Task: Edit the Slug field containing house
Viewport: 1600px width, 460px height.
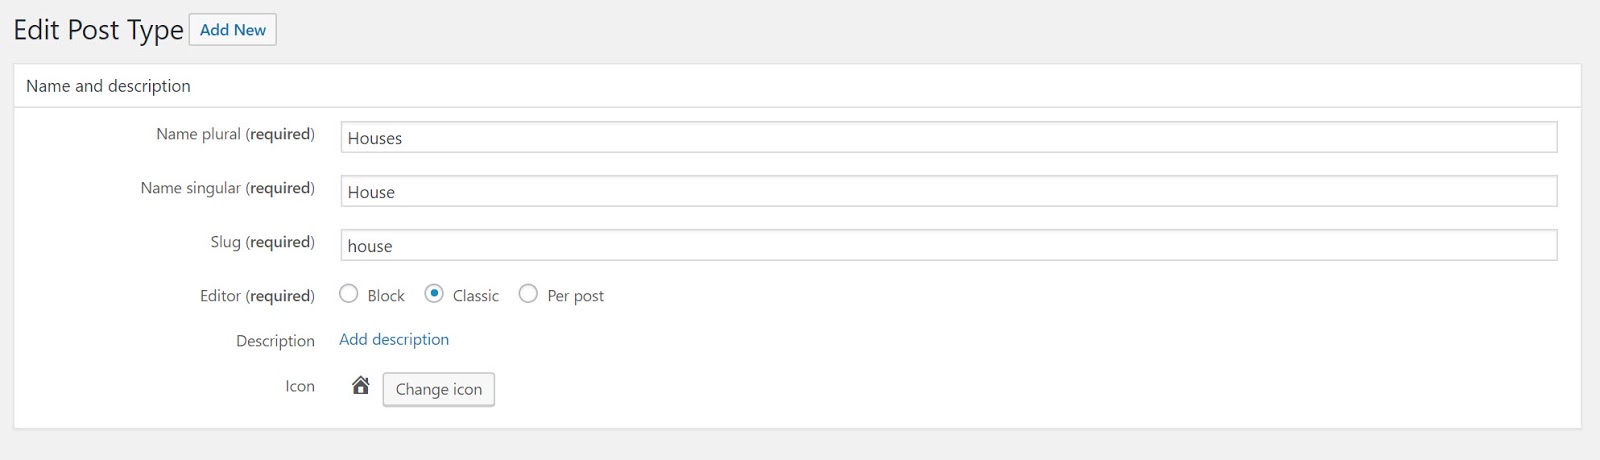Action: click(x=948, y=246)
